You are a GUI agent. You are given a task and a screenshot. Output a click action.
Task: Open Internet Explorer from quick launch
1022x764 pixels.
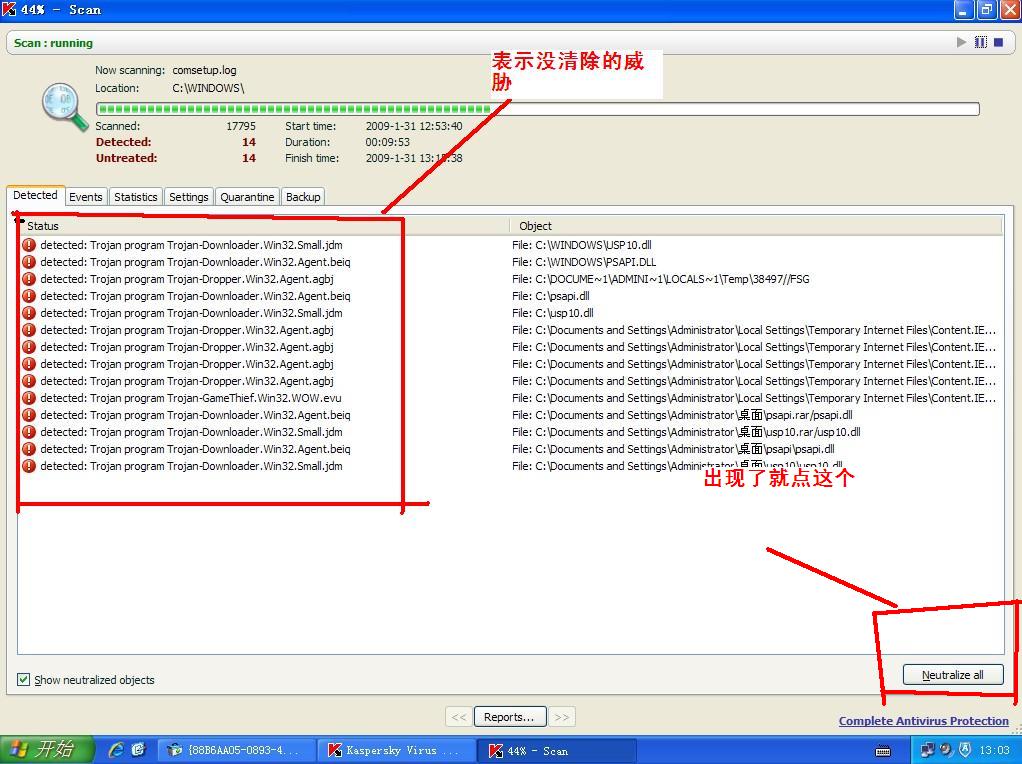coord(117,750)
